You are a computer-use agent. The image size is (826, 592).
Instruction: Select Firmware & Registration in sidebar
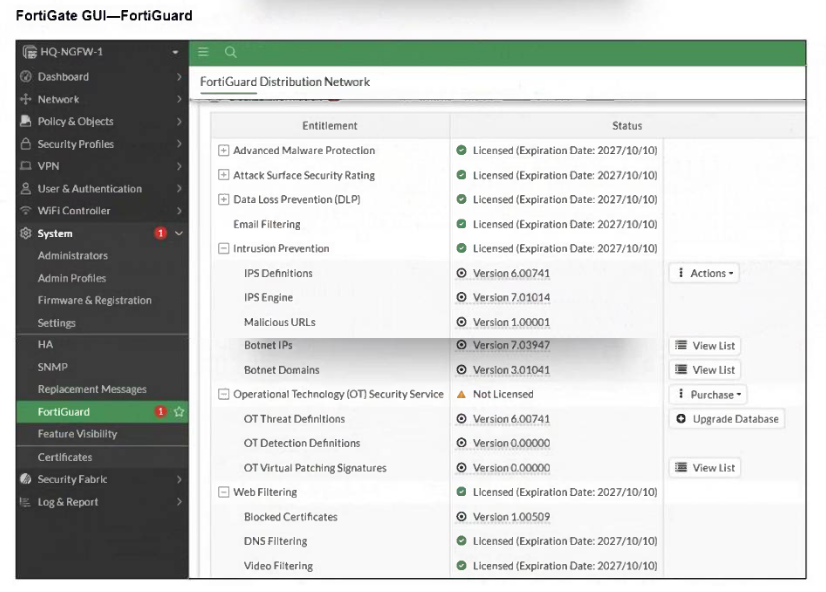[95, 300]
